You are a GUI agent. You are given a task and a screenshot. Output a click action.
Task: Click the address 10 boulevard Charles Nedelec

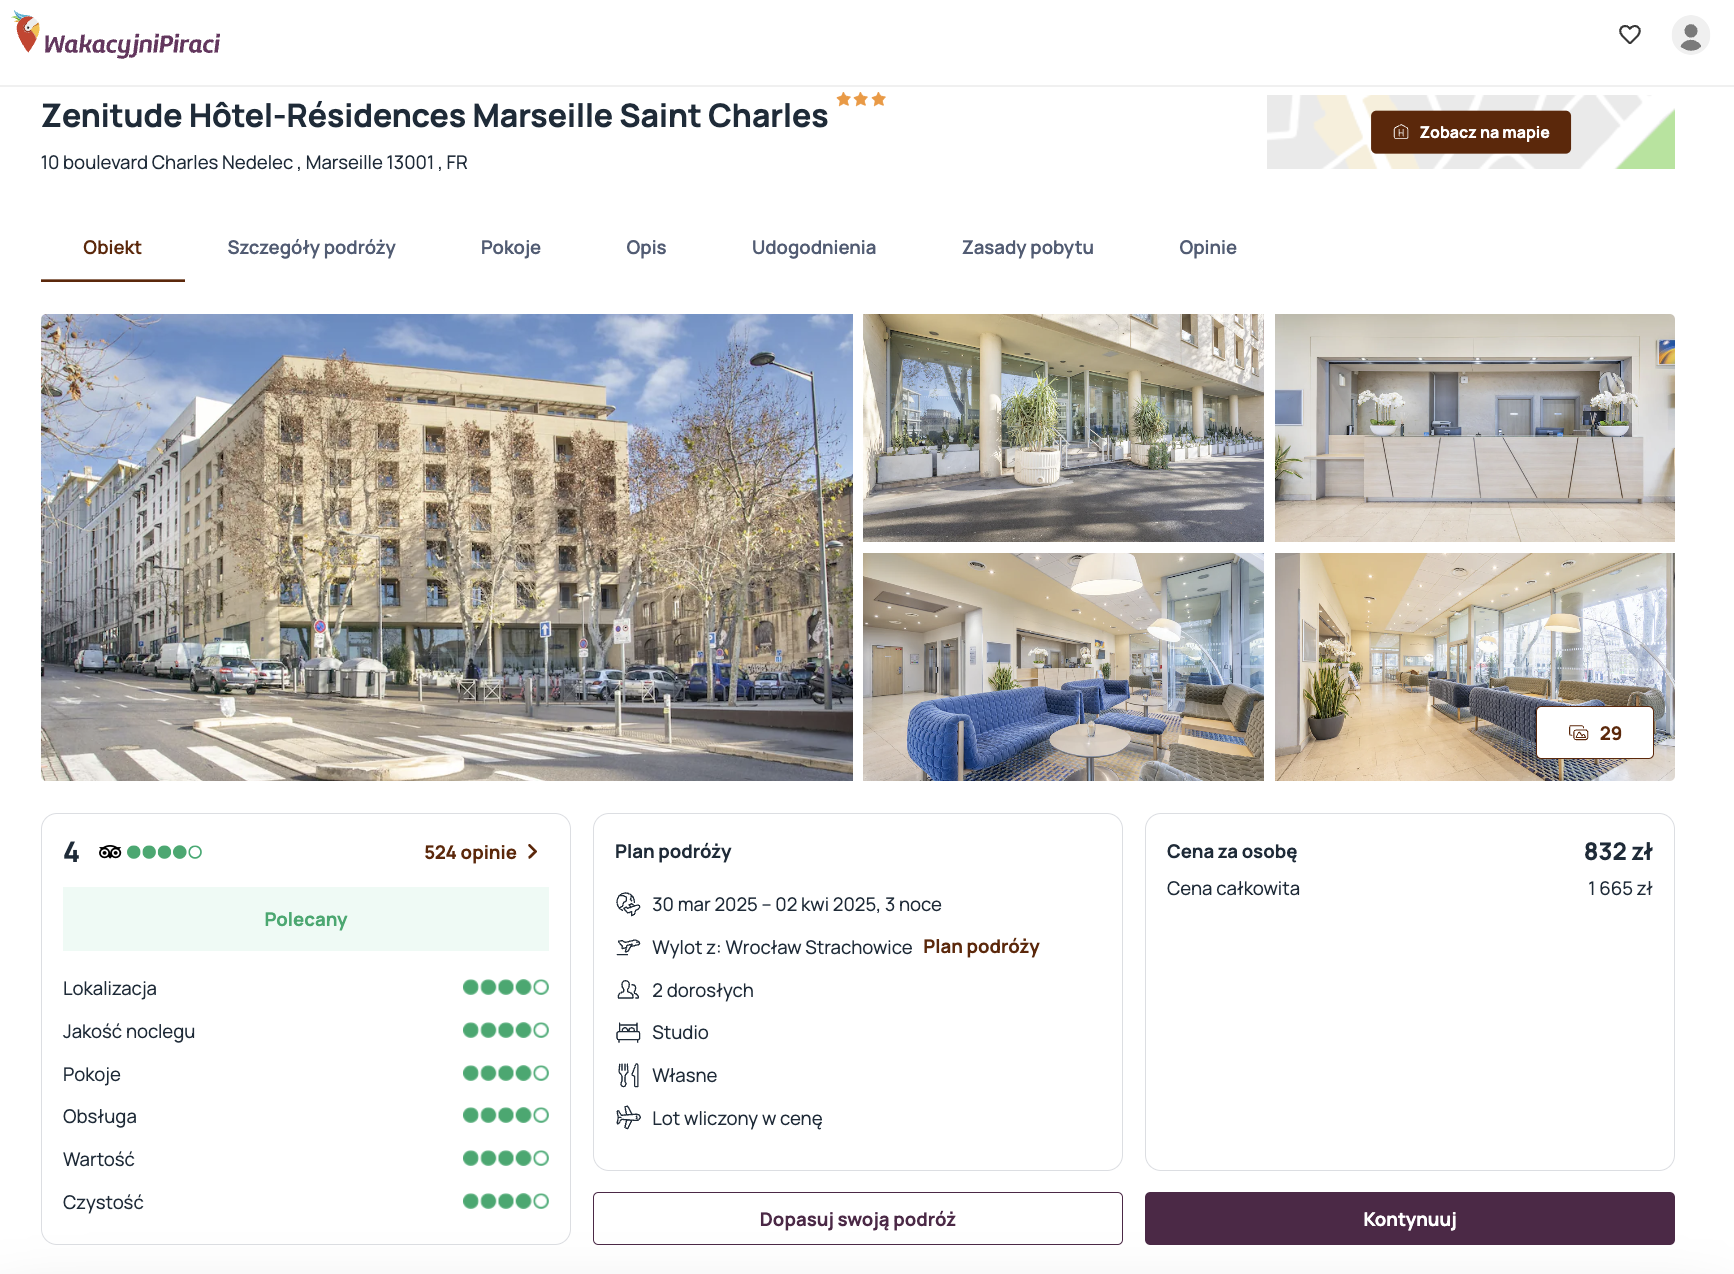[x=254, y=163]
